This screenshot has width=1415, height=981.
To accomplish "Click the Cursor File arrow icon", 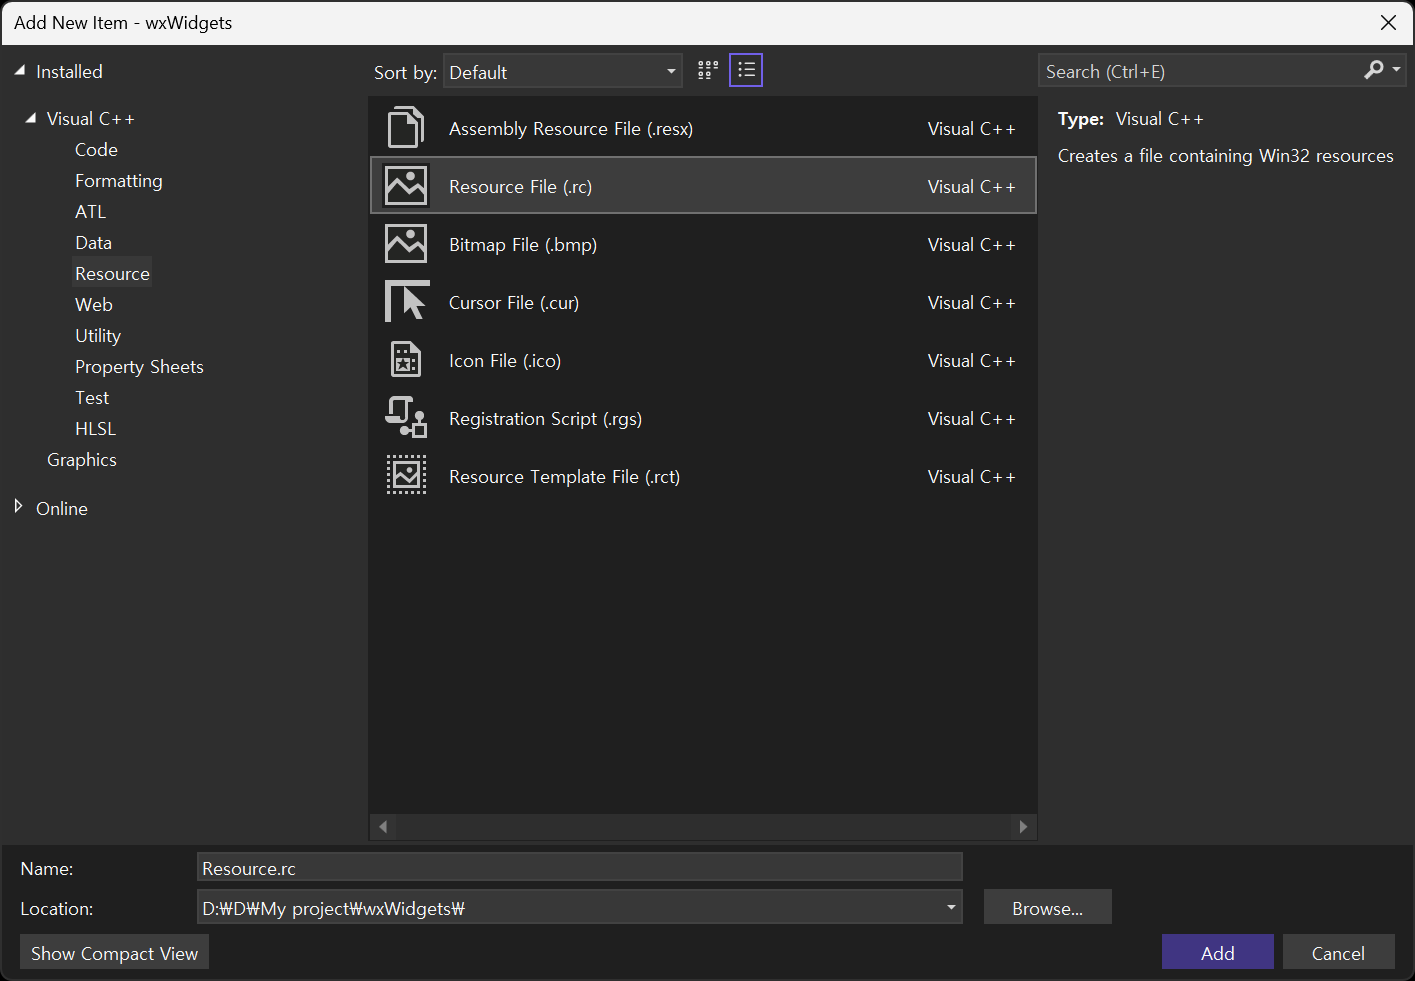I will pos(407,301).
